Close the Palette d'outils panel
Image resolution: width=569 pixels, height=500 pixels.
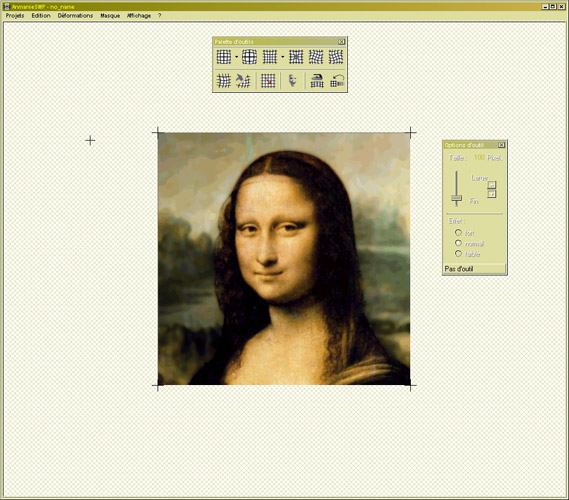(341, 42)
